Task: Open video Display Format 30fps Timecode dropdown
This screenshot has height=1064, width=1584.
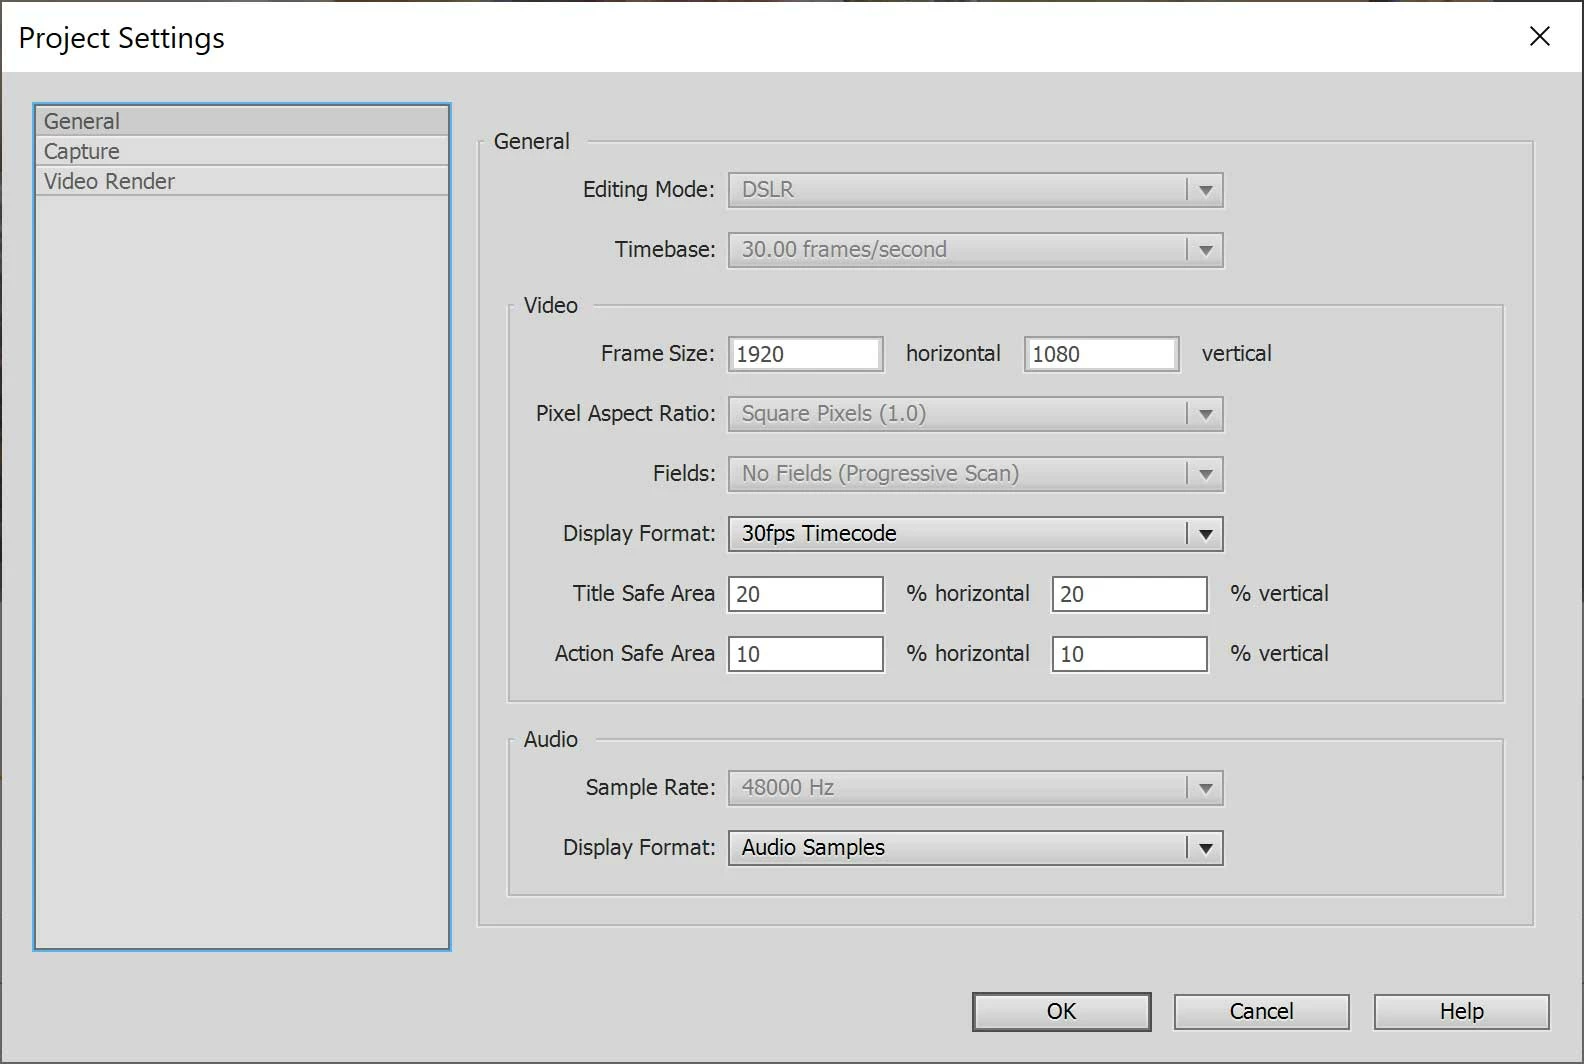Action: [x=975, y=534]
